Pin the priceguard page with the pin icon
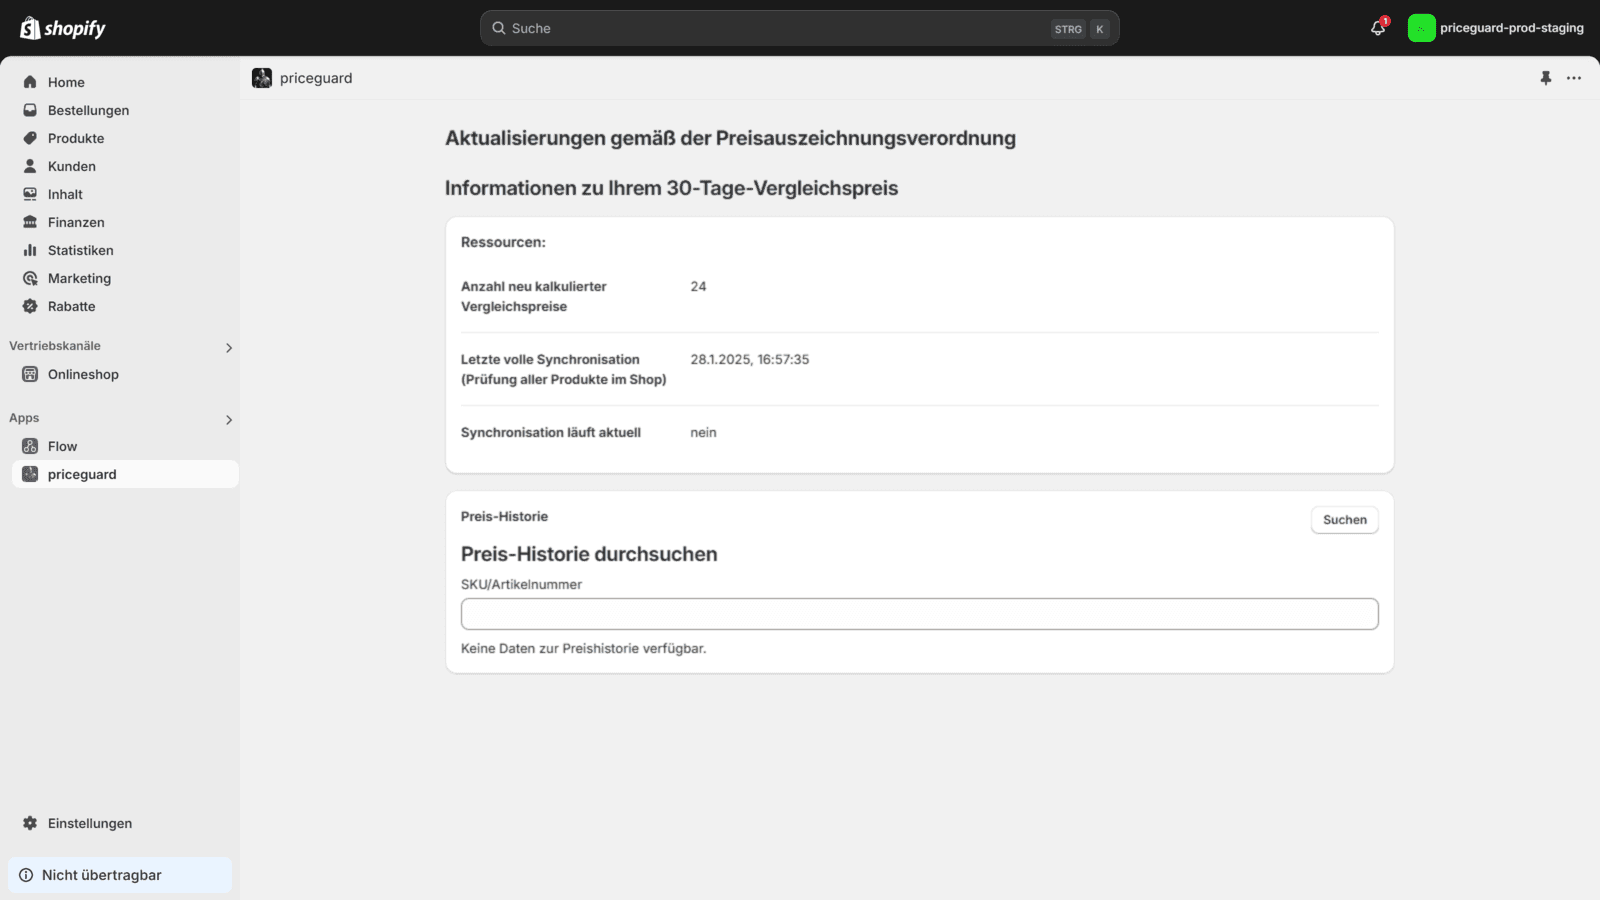Image resolution: width=1600 pixels, height=900 pixels. [1545, 78]
